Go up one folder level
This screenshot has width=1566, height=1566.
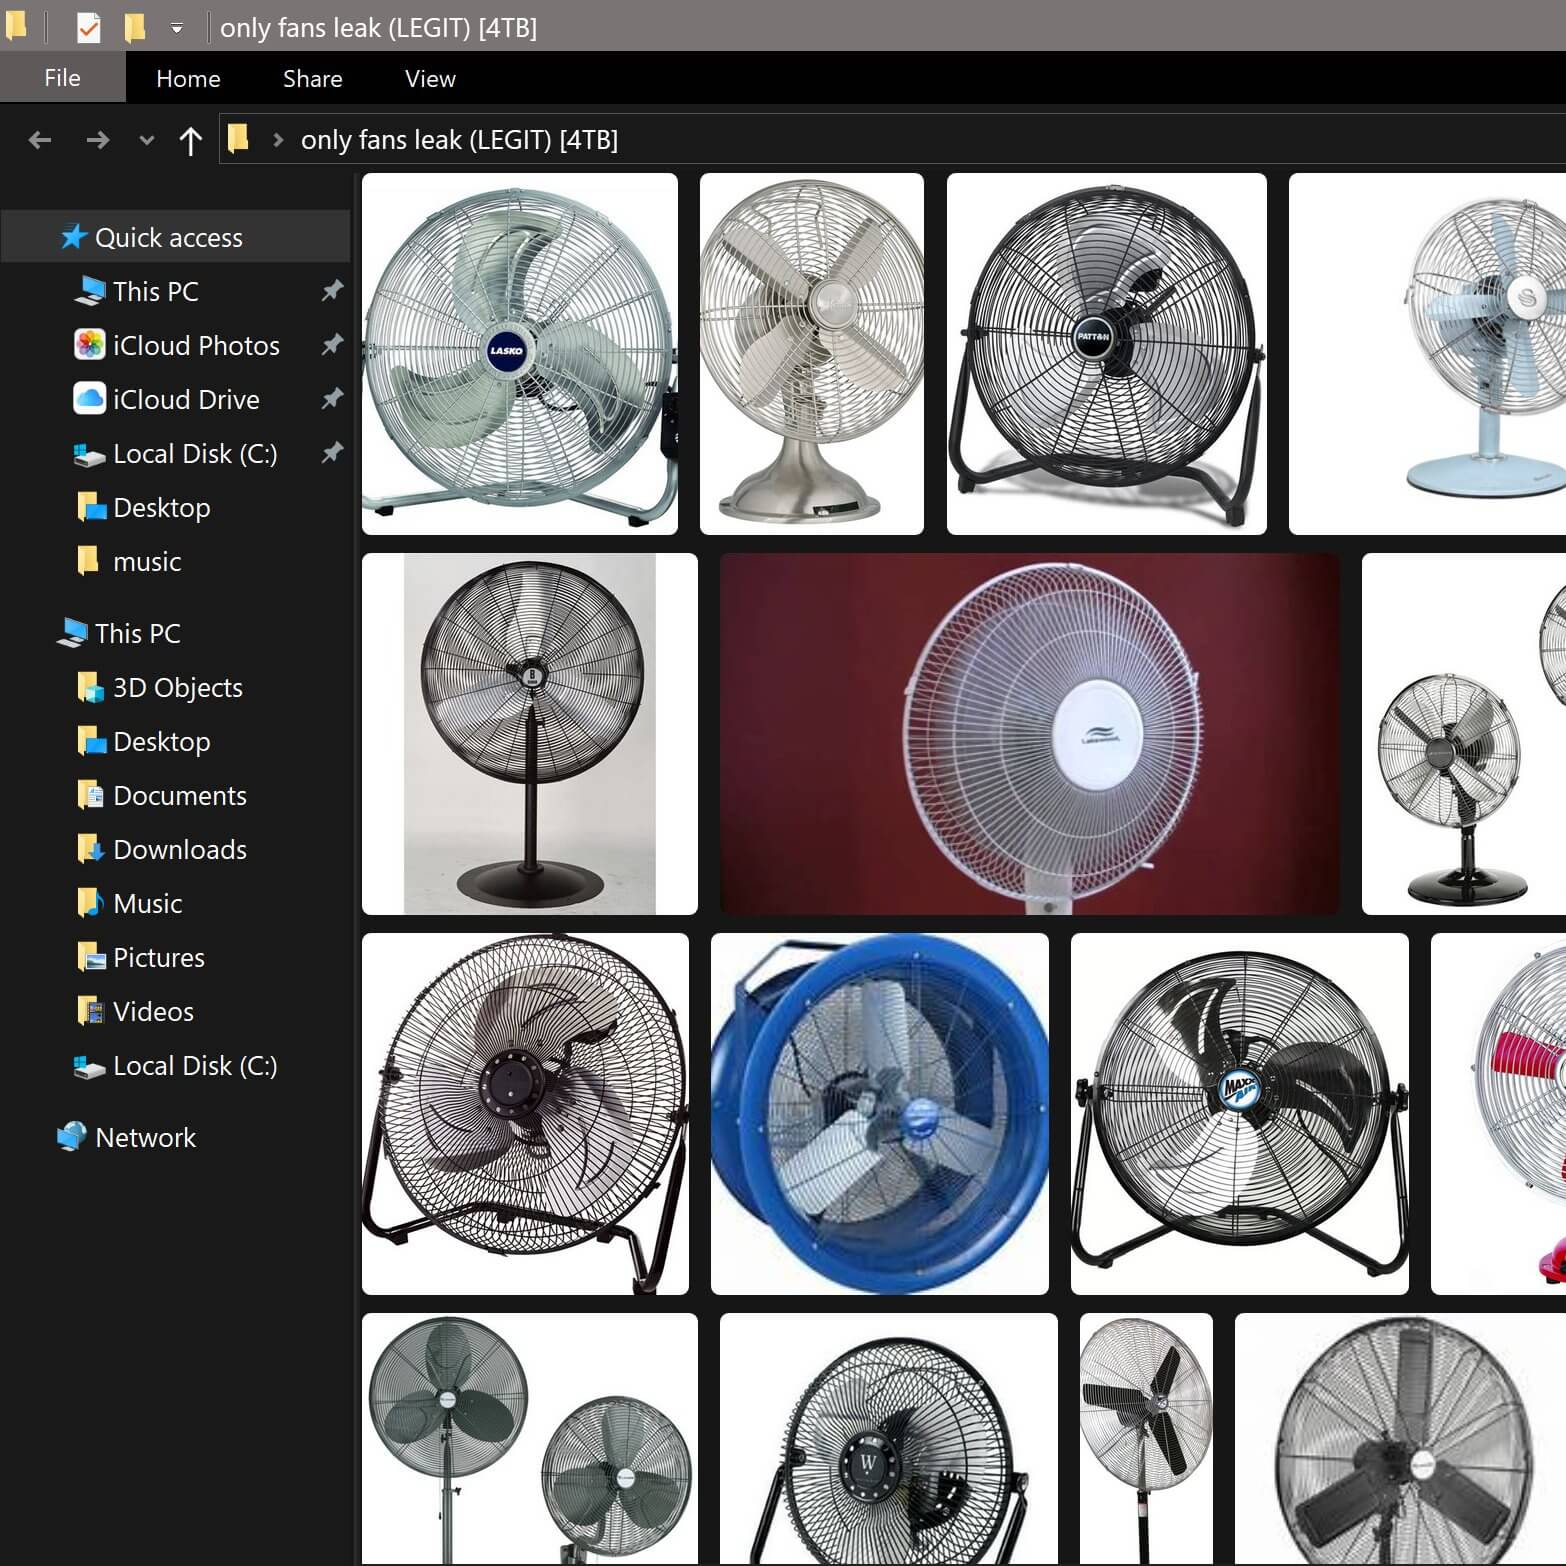(x=190, y=140)
